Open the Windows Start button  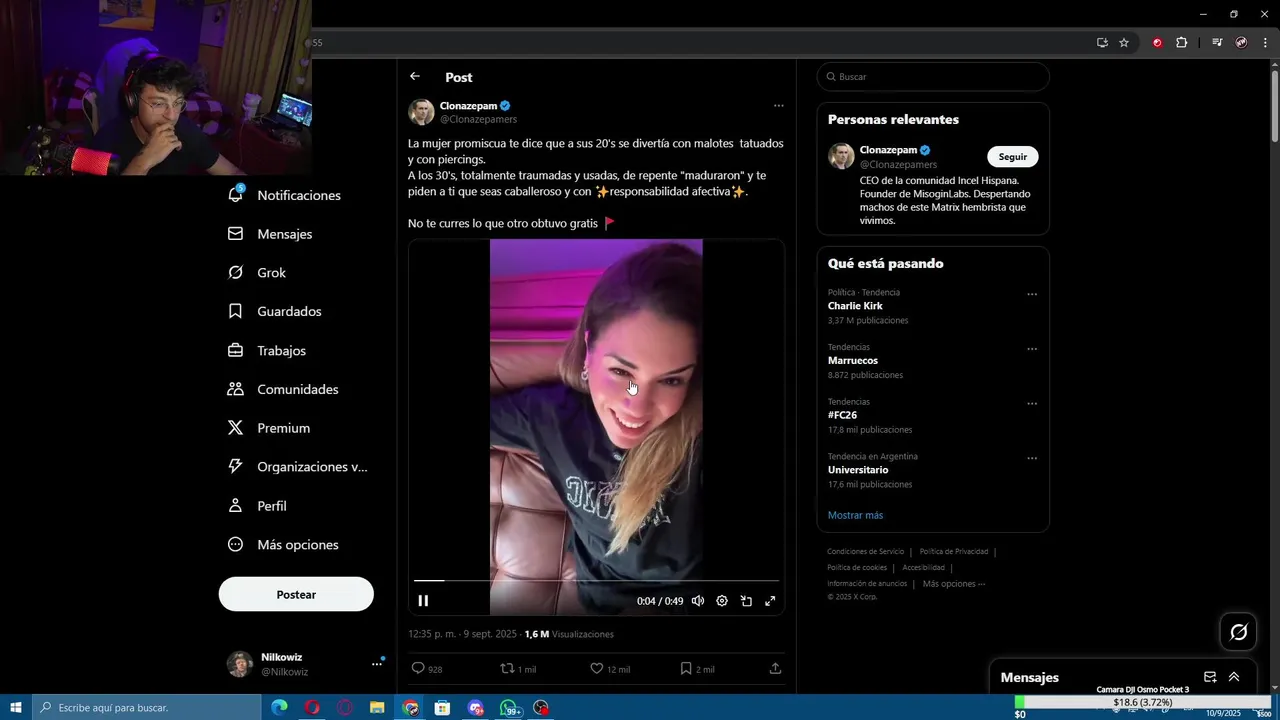click(16, 708)
